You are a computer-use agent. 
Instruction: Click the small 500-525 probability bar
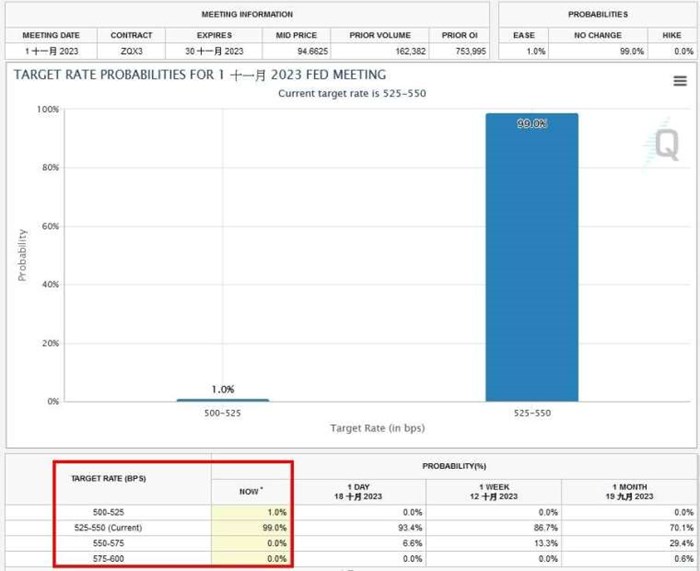click(222, 400)
